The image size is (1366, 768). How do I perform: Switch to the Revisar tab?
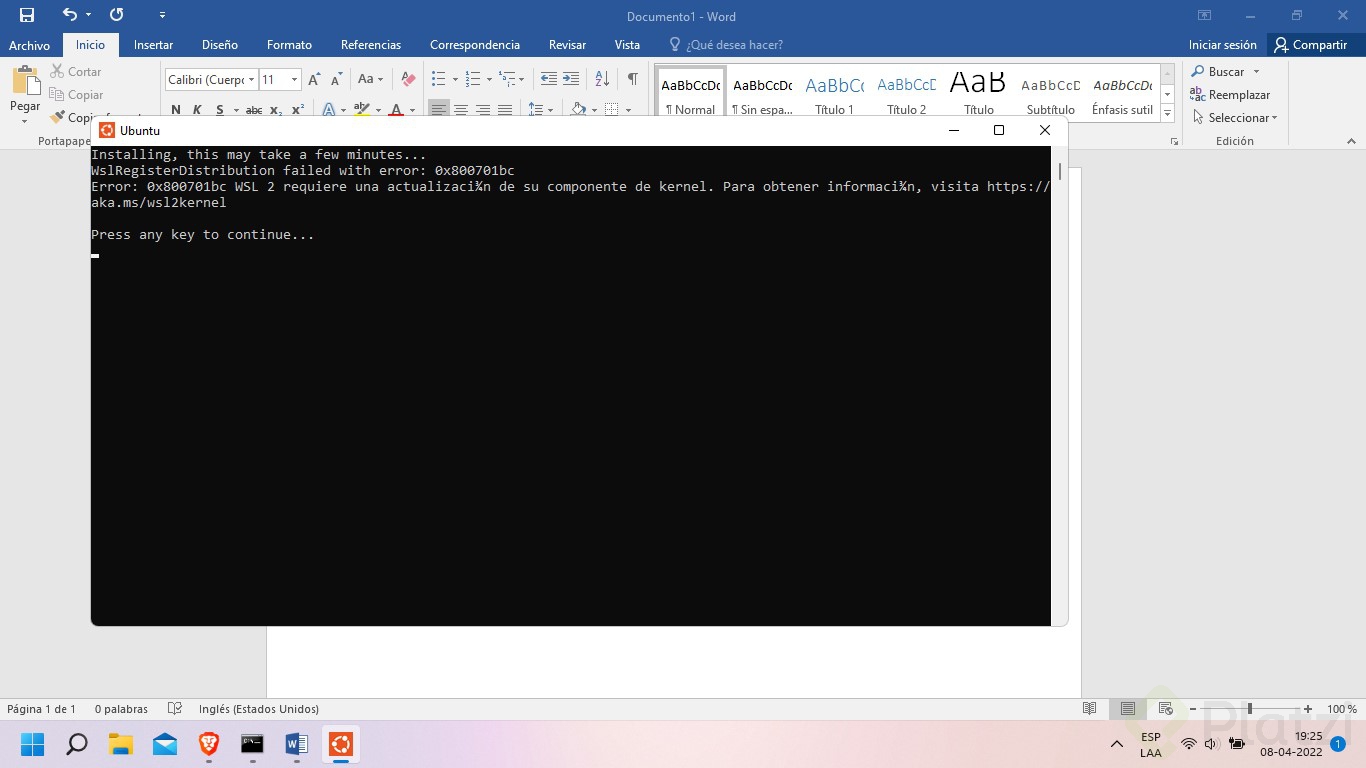(x=567, y=45)
